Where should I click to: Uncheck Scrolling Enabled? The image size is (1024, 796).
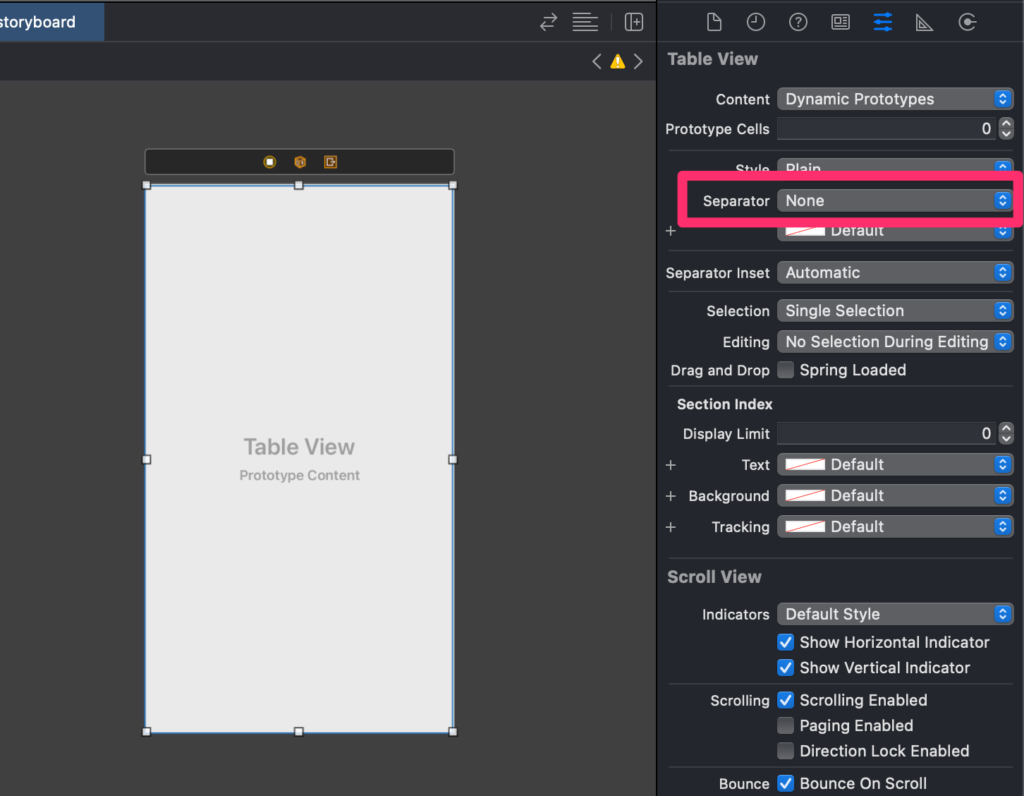click(x=786, y=700)
